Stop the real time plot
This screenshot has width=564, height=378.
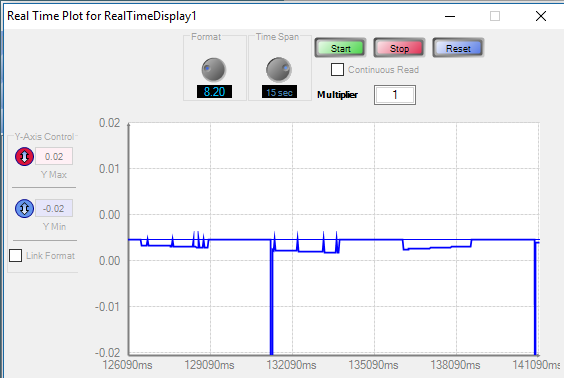pyautogui.click(x=399, y=48)
